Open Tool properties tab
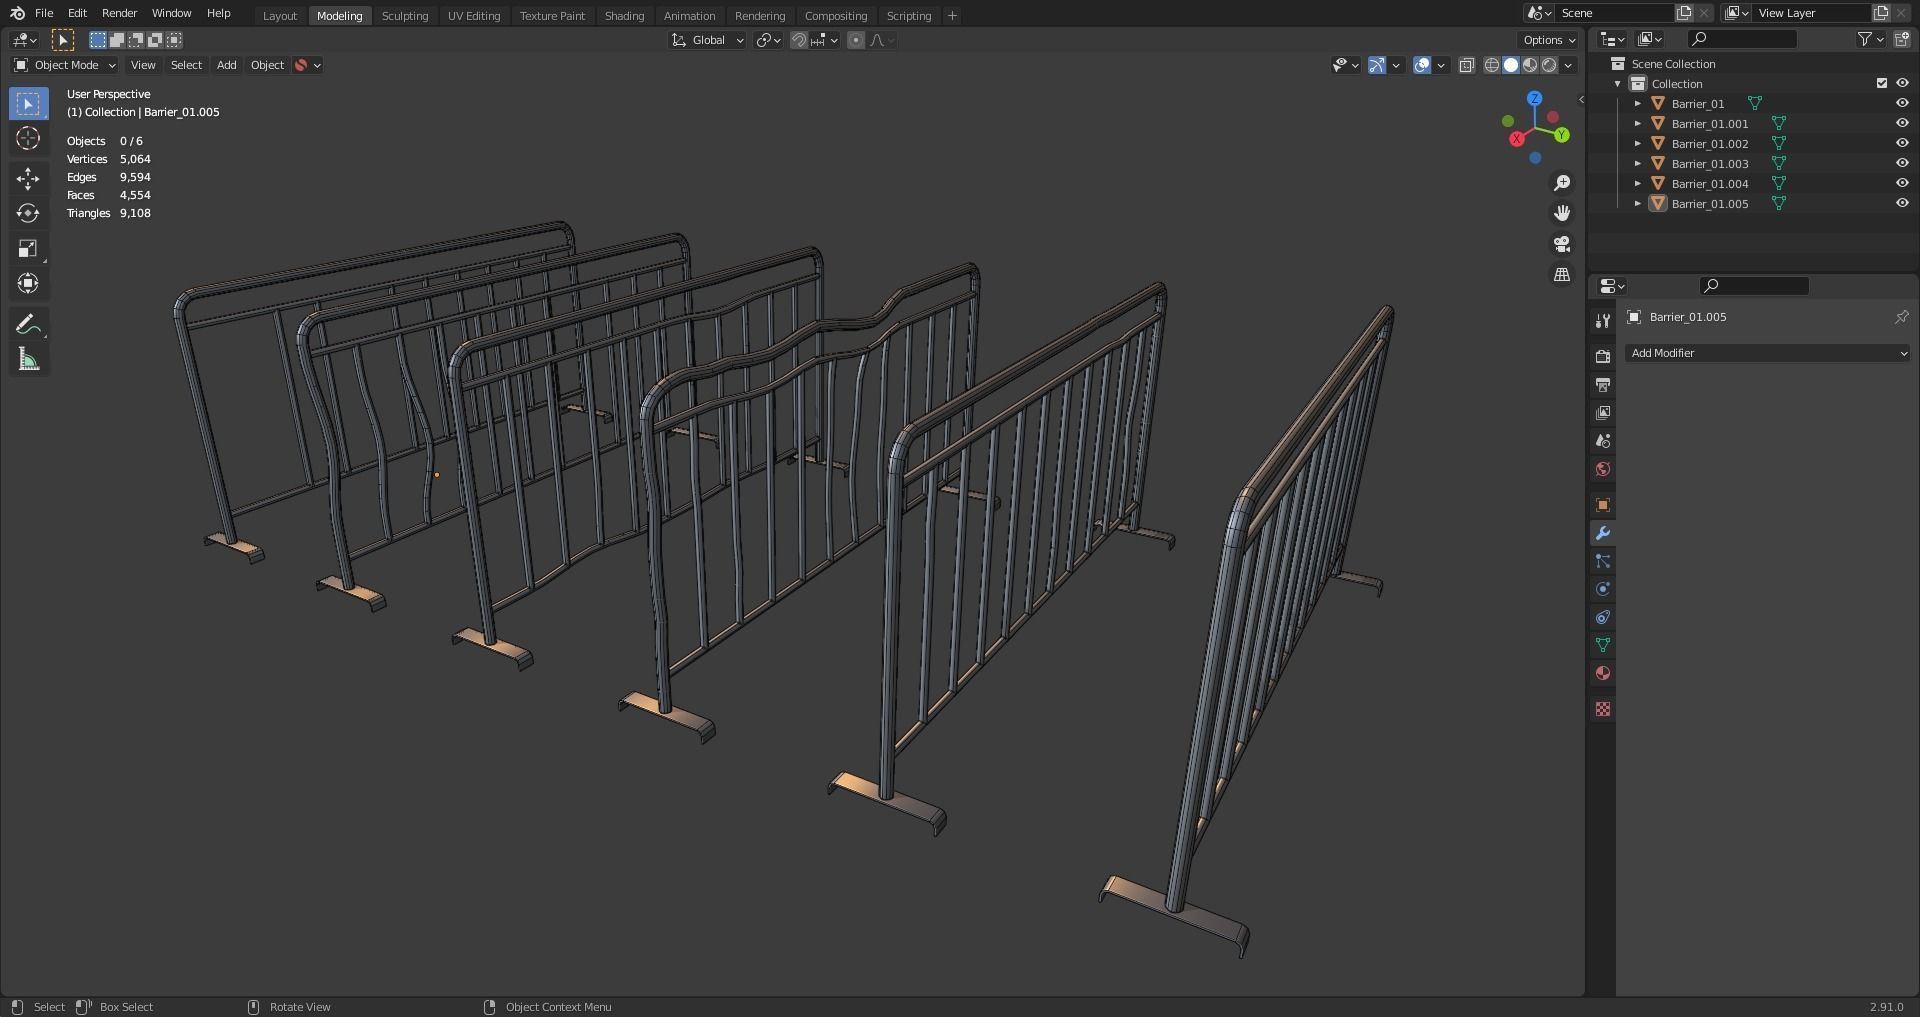This screenshot has width=1920, height=1017. 1603,320
